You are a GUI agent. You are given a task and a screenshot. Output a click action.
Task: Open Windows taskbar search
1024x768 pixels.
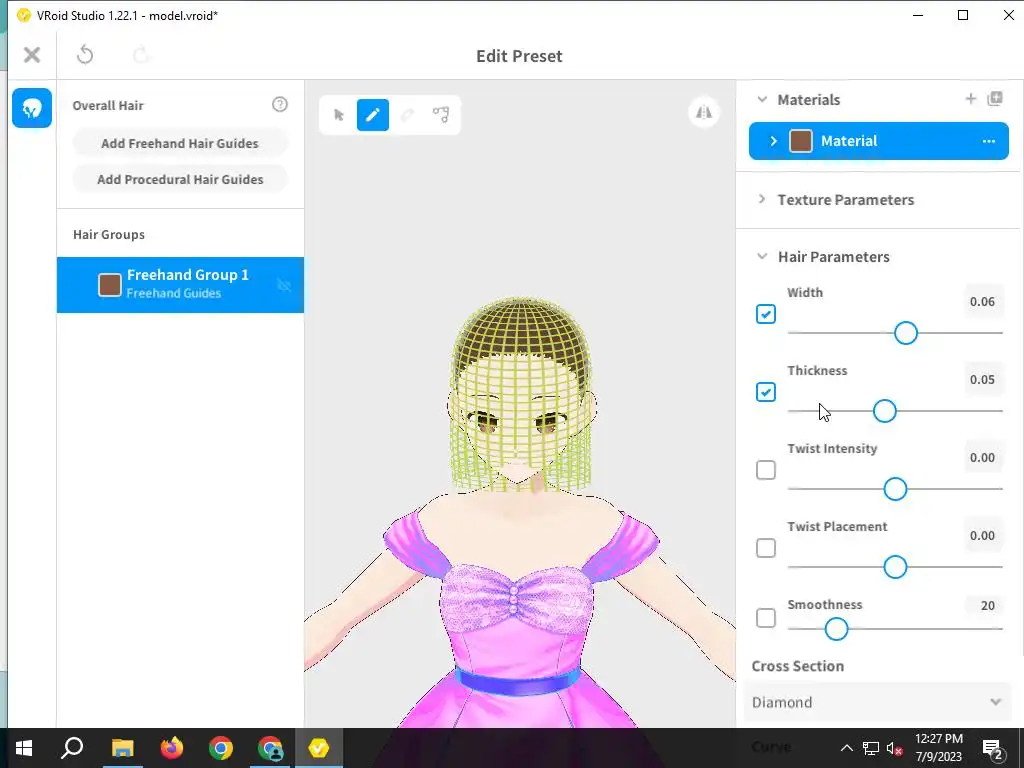[x=72, y=748]
